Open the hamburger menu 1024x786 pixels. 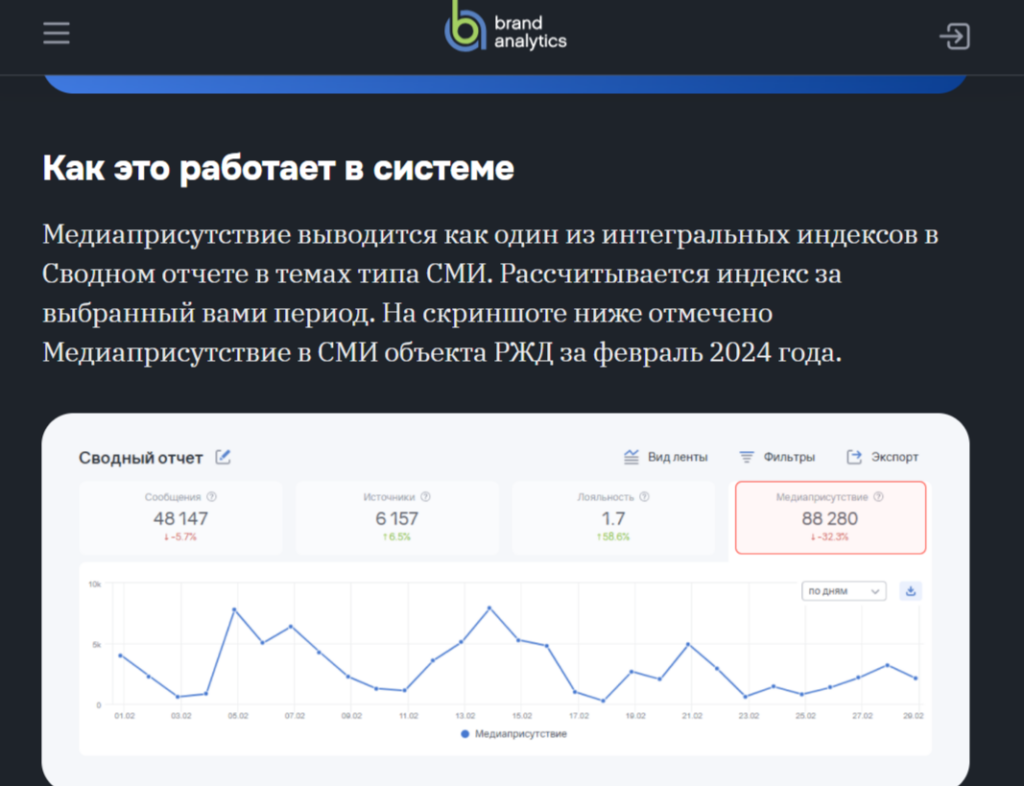click(56, 33)
